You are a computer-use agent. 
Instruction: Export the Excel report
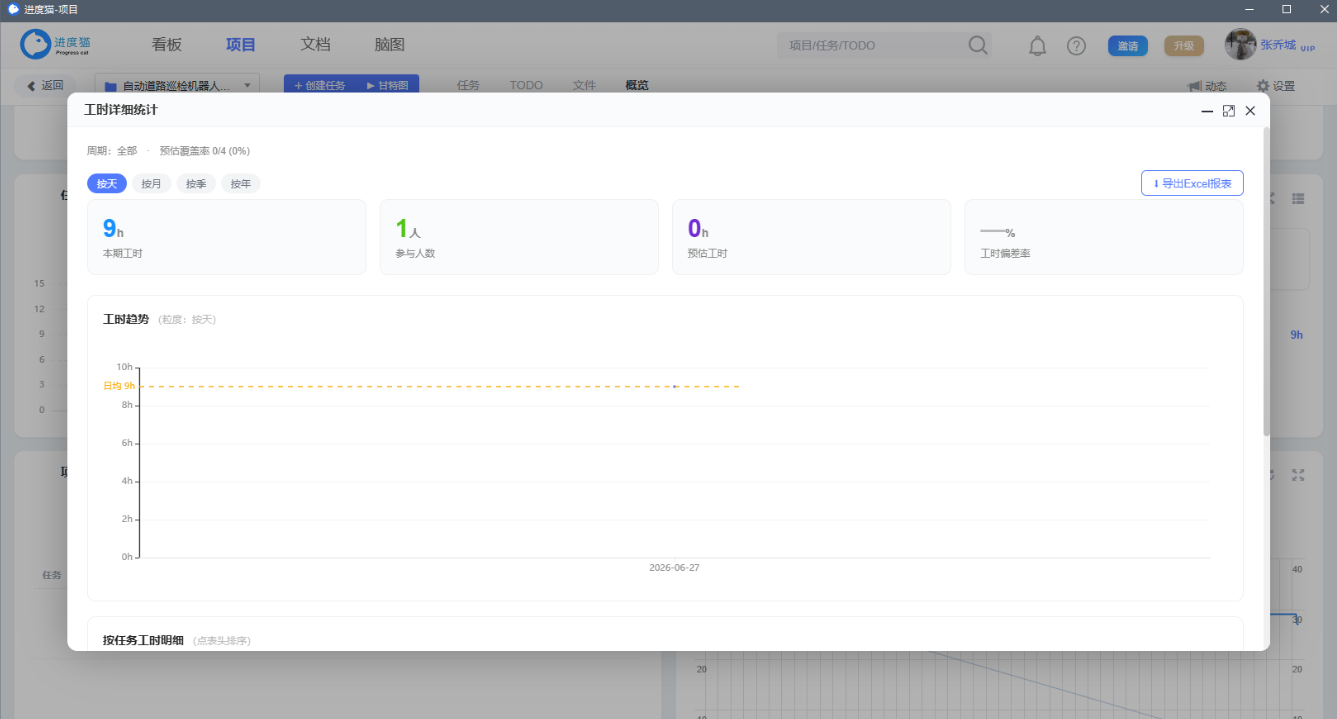tap(1192, 183)
